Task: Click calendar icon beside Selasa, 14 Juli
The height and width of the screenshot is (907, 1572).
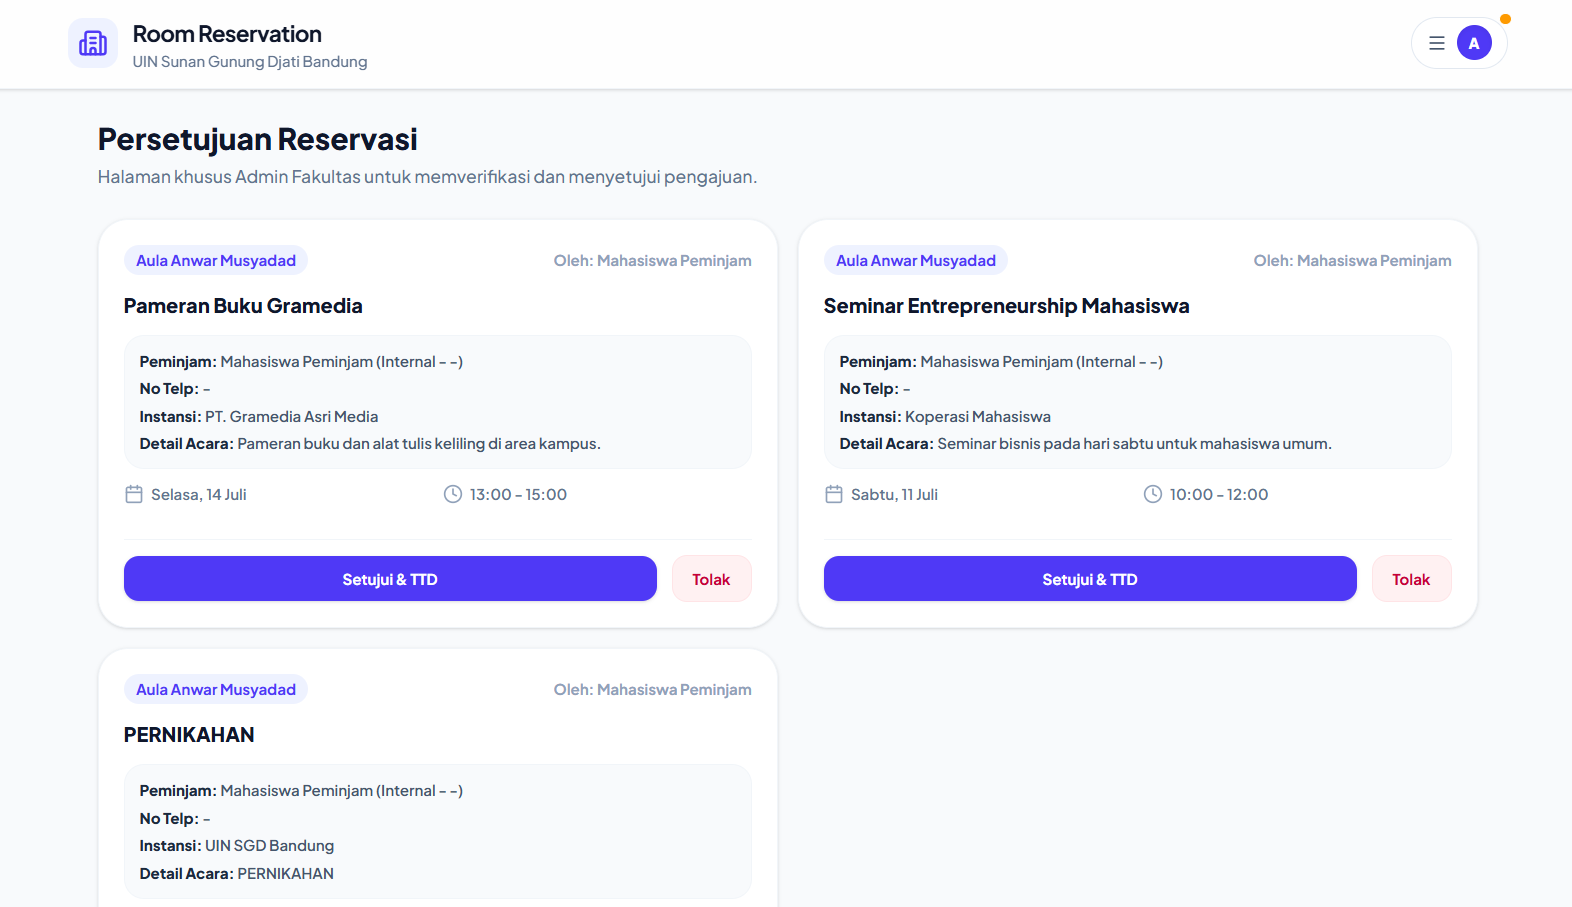Action: tap(134, 494)
